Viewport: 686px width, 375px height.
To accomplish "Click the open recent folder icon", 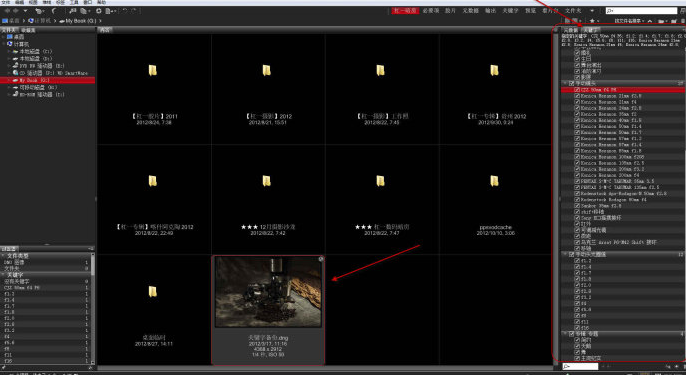I will pos(663,21).
